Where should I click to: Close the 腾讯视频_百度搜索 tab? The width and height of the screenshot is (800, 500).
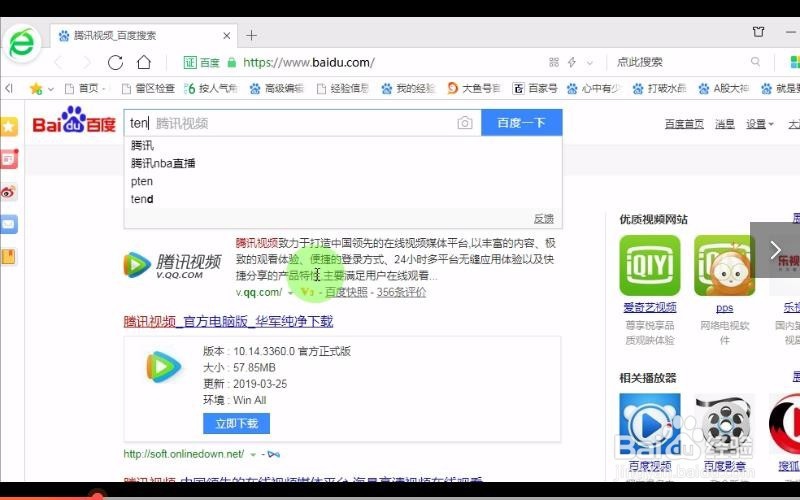point(227,36)
